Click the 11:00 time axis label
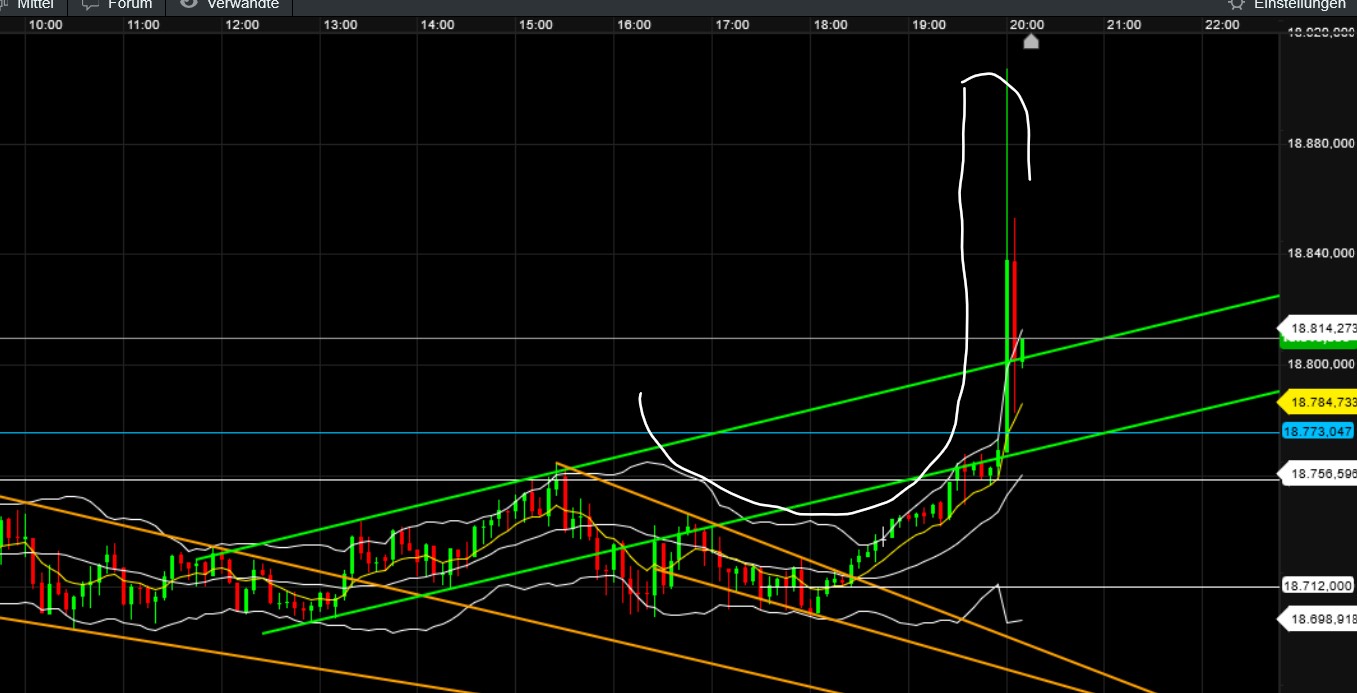Image resolution: width=1357 pixels, height=693 pixels. (x=144, y=25)
